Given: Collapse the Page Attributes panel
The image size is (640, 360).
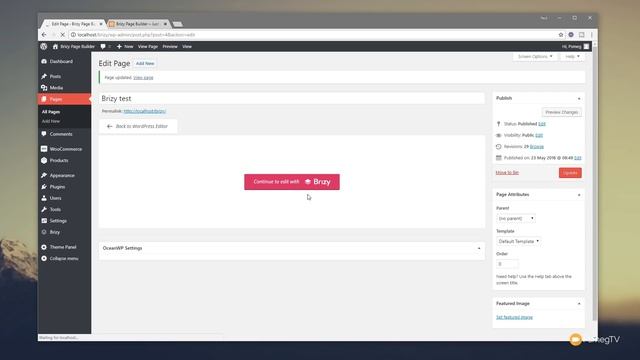Looking at the screenshot, I should (x=579, y=195).
